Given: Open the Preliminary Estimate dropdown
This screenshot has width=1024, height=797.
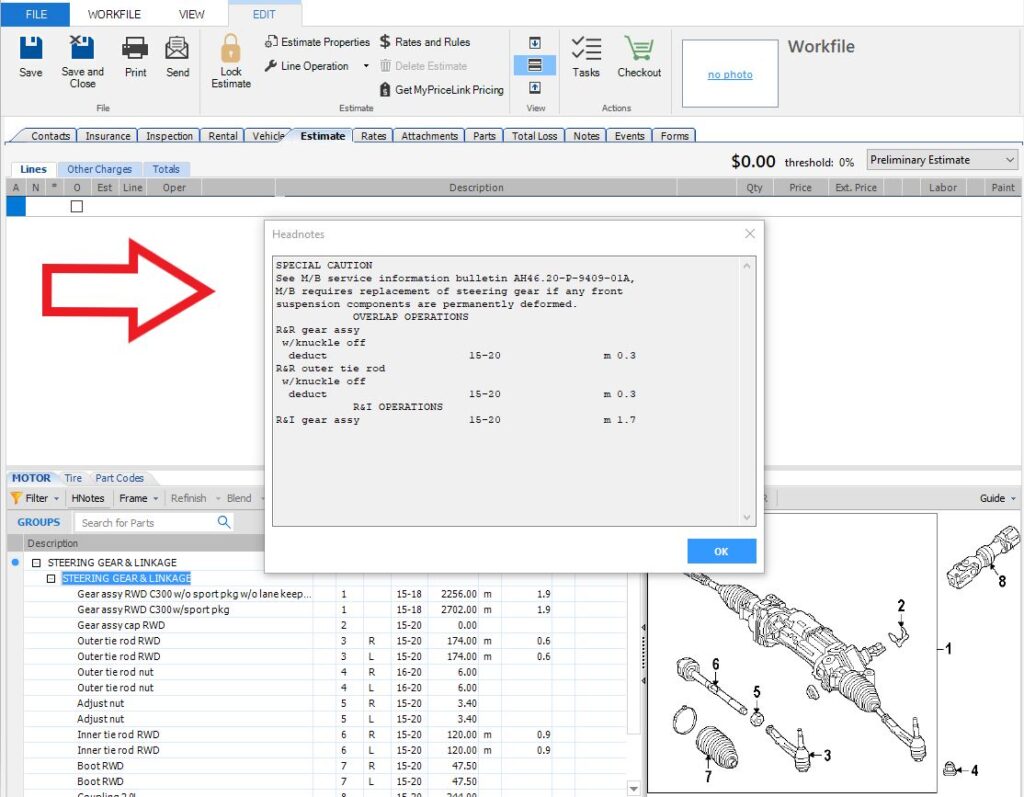Looking at the screenshot, I should [942, 160].
